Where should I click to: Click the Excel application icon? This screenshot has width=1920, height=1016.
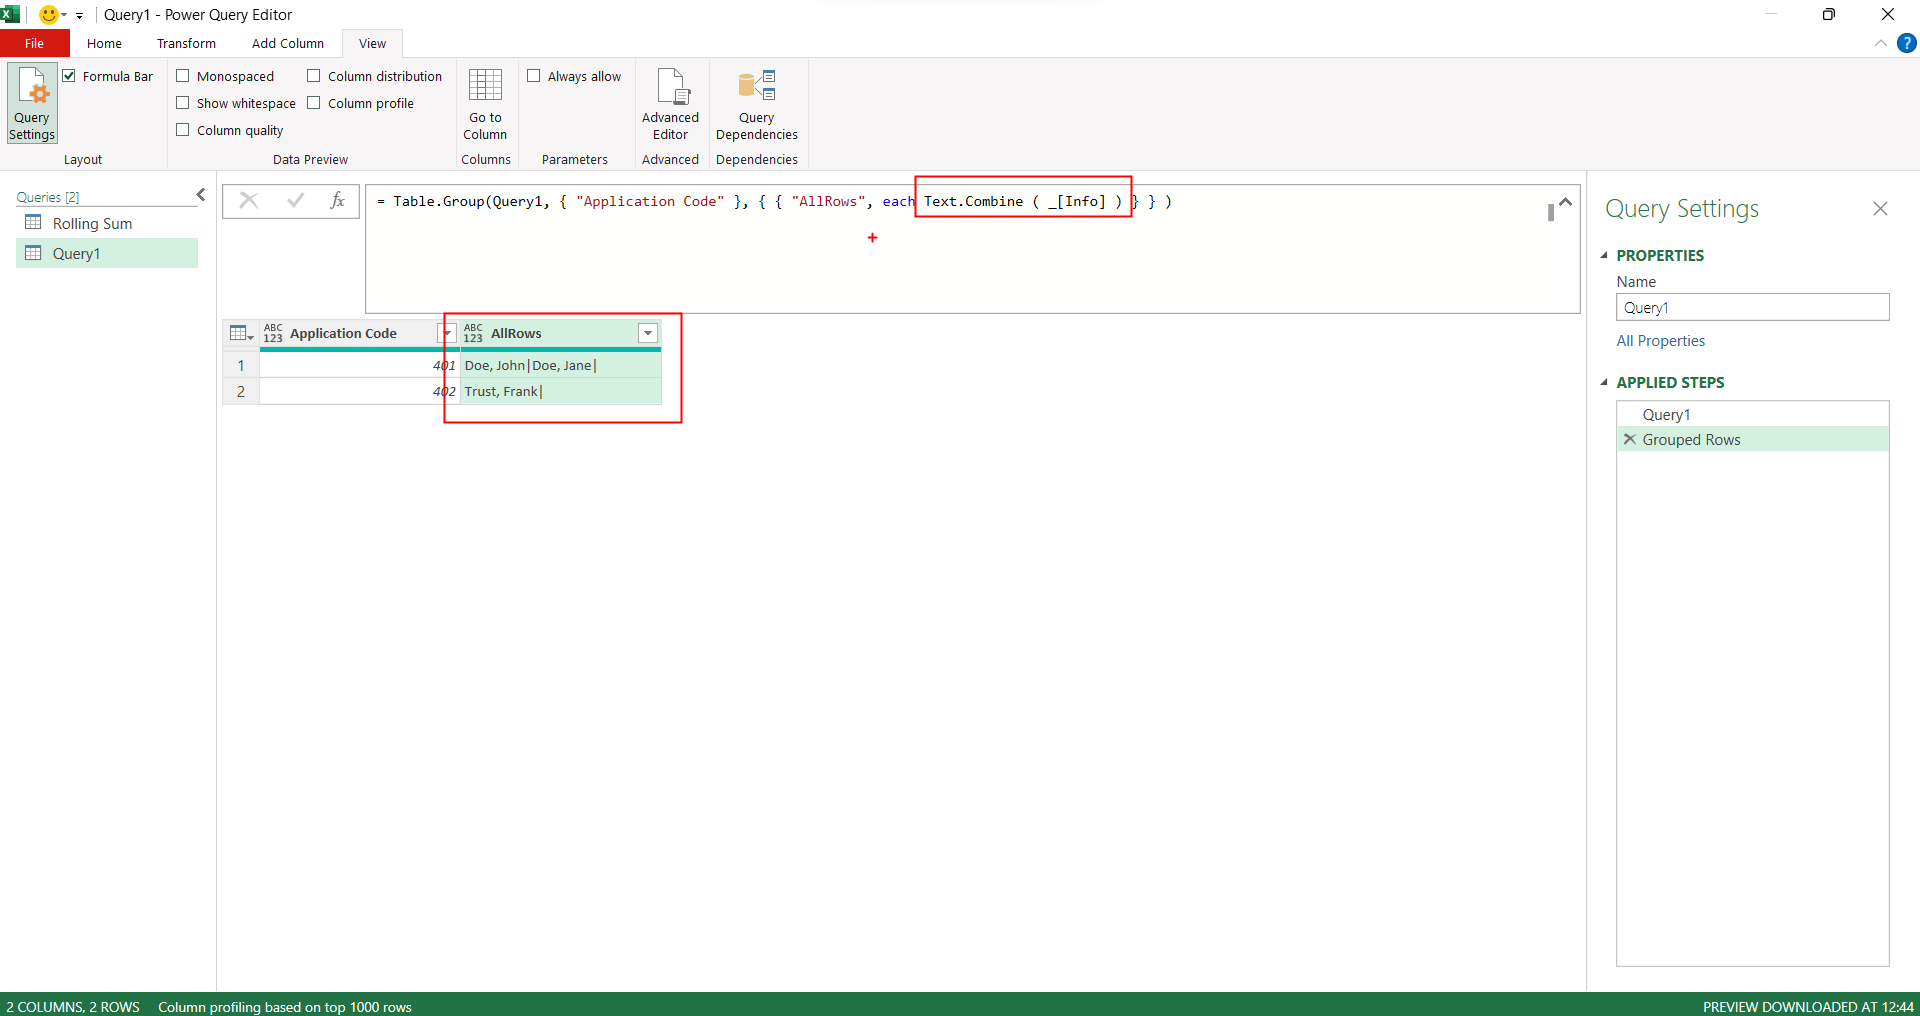coord(10,14)
